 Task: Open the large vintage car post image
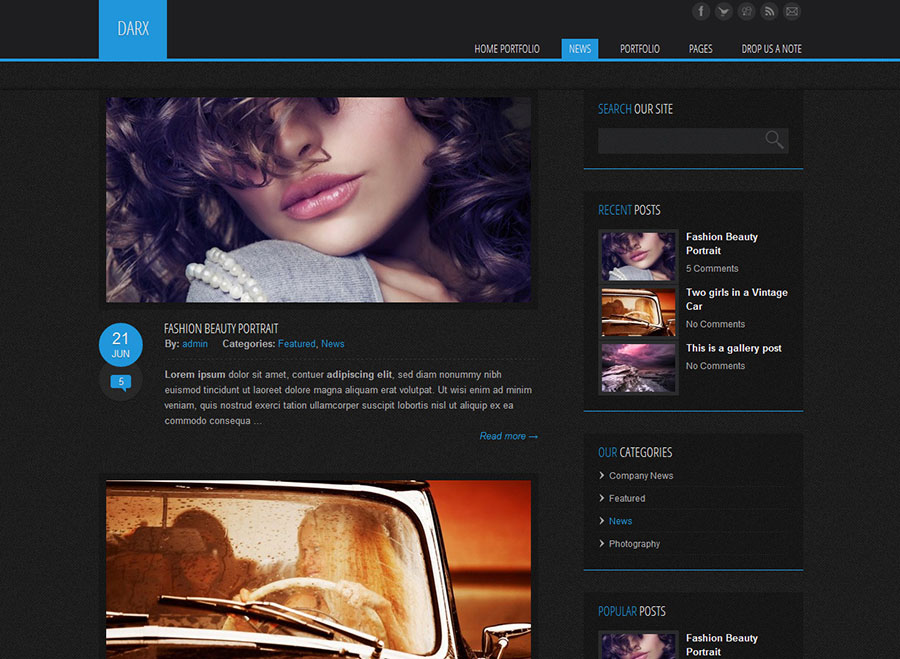pyautogui.click(x=319, y=569)
